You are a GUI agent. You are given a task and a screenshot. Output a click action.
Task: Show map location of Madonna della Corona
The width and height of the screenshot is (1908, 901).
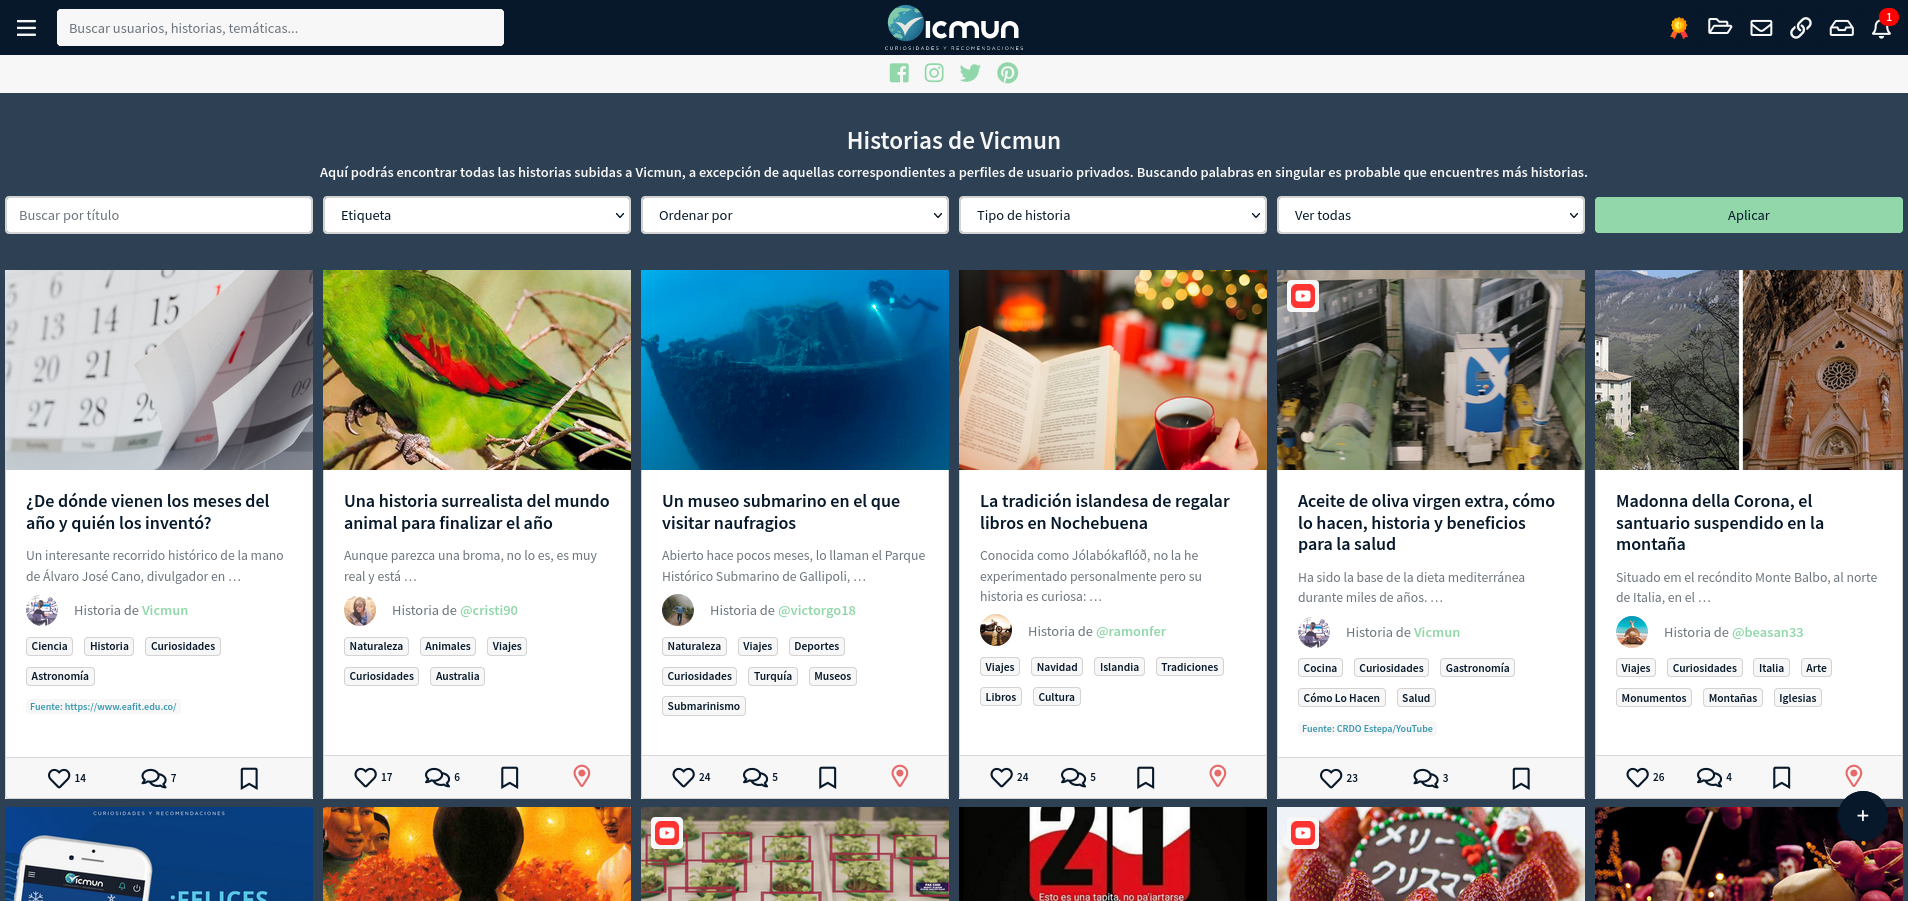coord(1854,776)
